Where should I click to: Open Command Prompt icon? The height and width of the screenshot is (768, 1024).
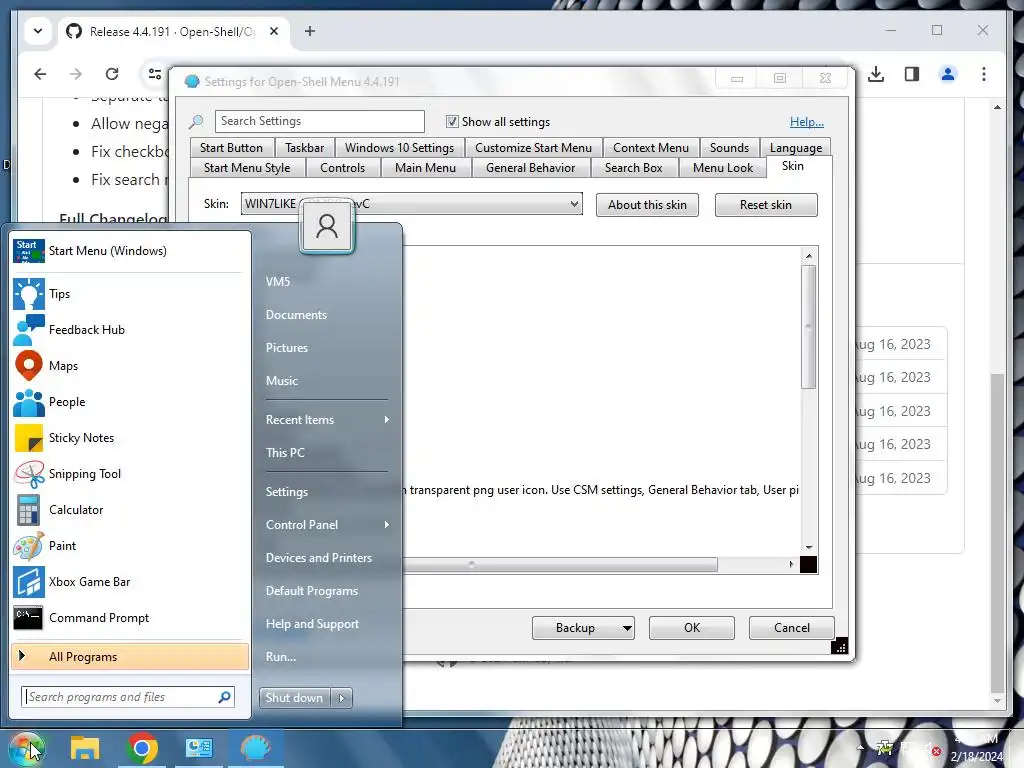(x=29, y=618)
